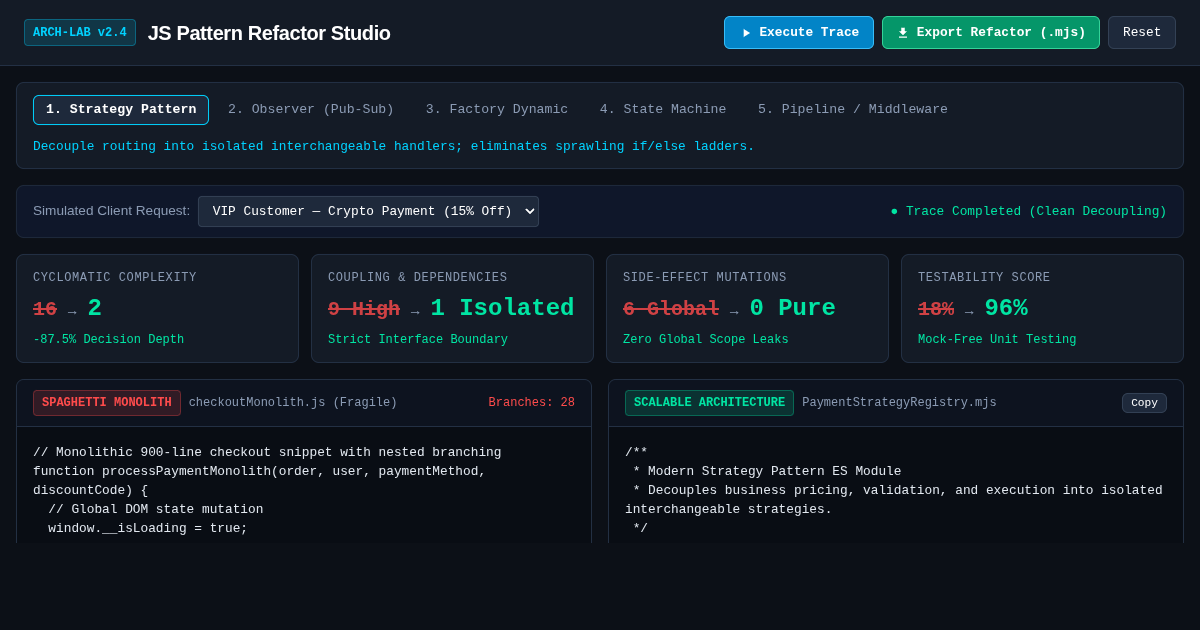Click the Reset button
The height and width of the screenshot is (630, 1200).
point(1142,33)
